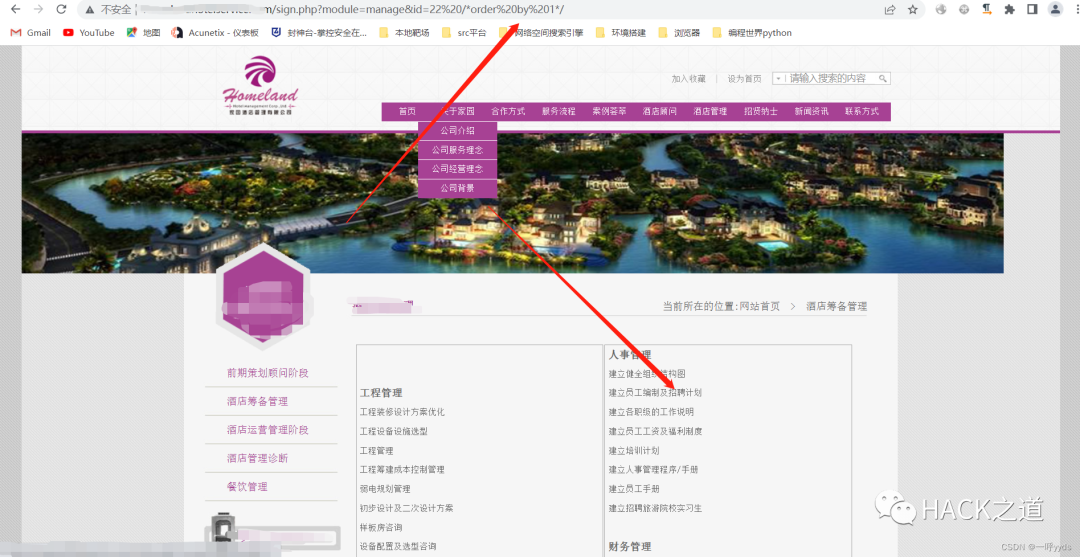
Task: Expand the 环境搭建 bookmark folder
Action: 627,32
